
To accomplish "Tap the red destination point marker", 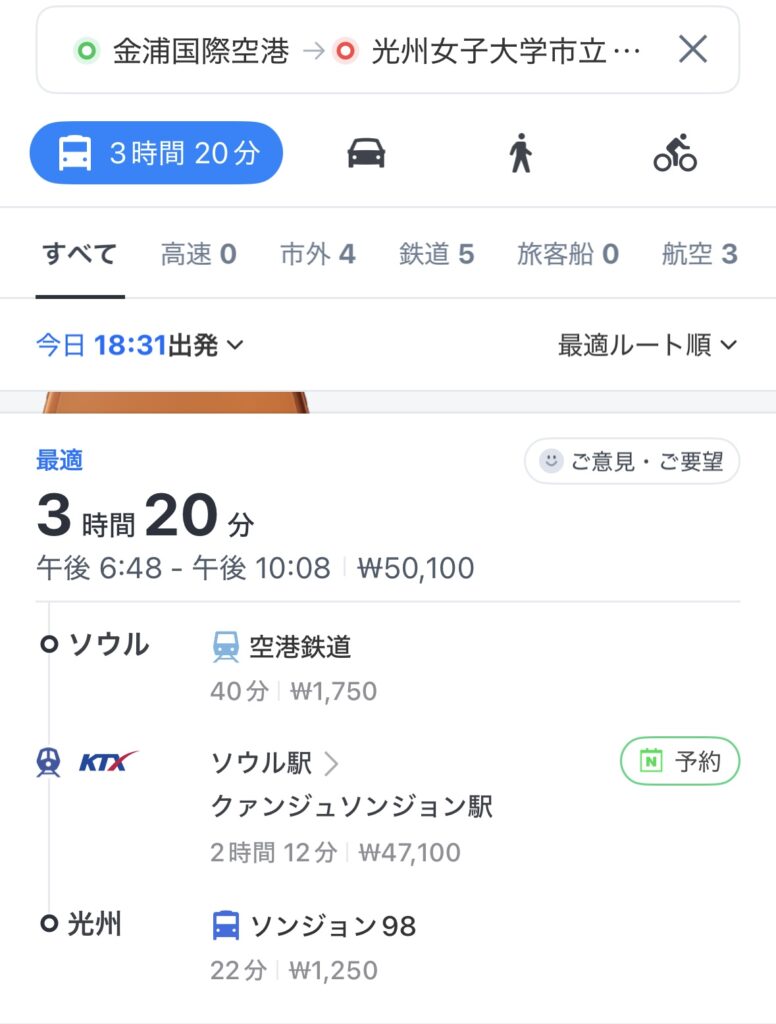I will [346, 51].
